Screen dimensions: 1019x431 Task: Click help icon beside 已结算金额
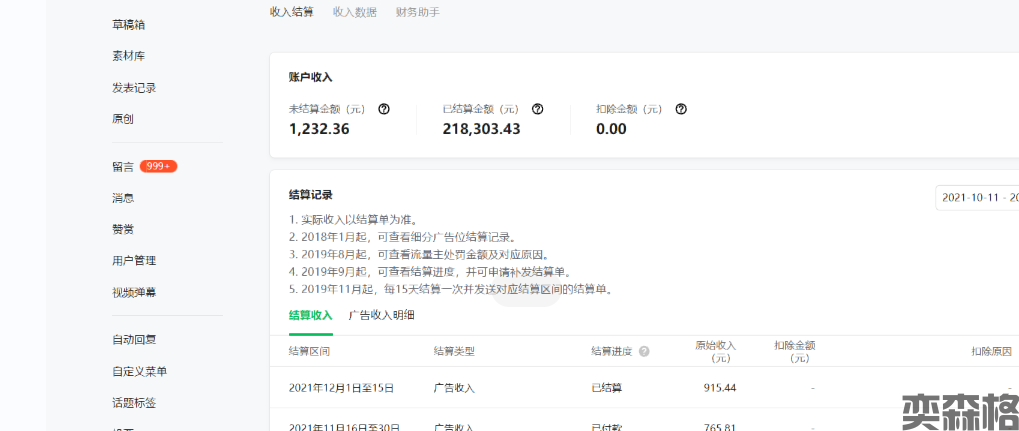(x=537, y=109)
